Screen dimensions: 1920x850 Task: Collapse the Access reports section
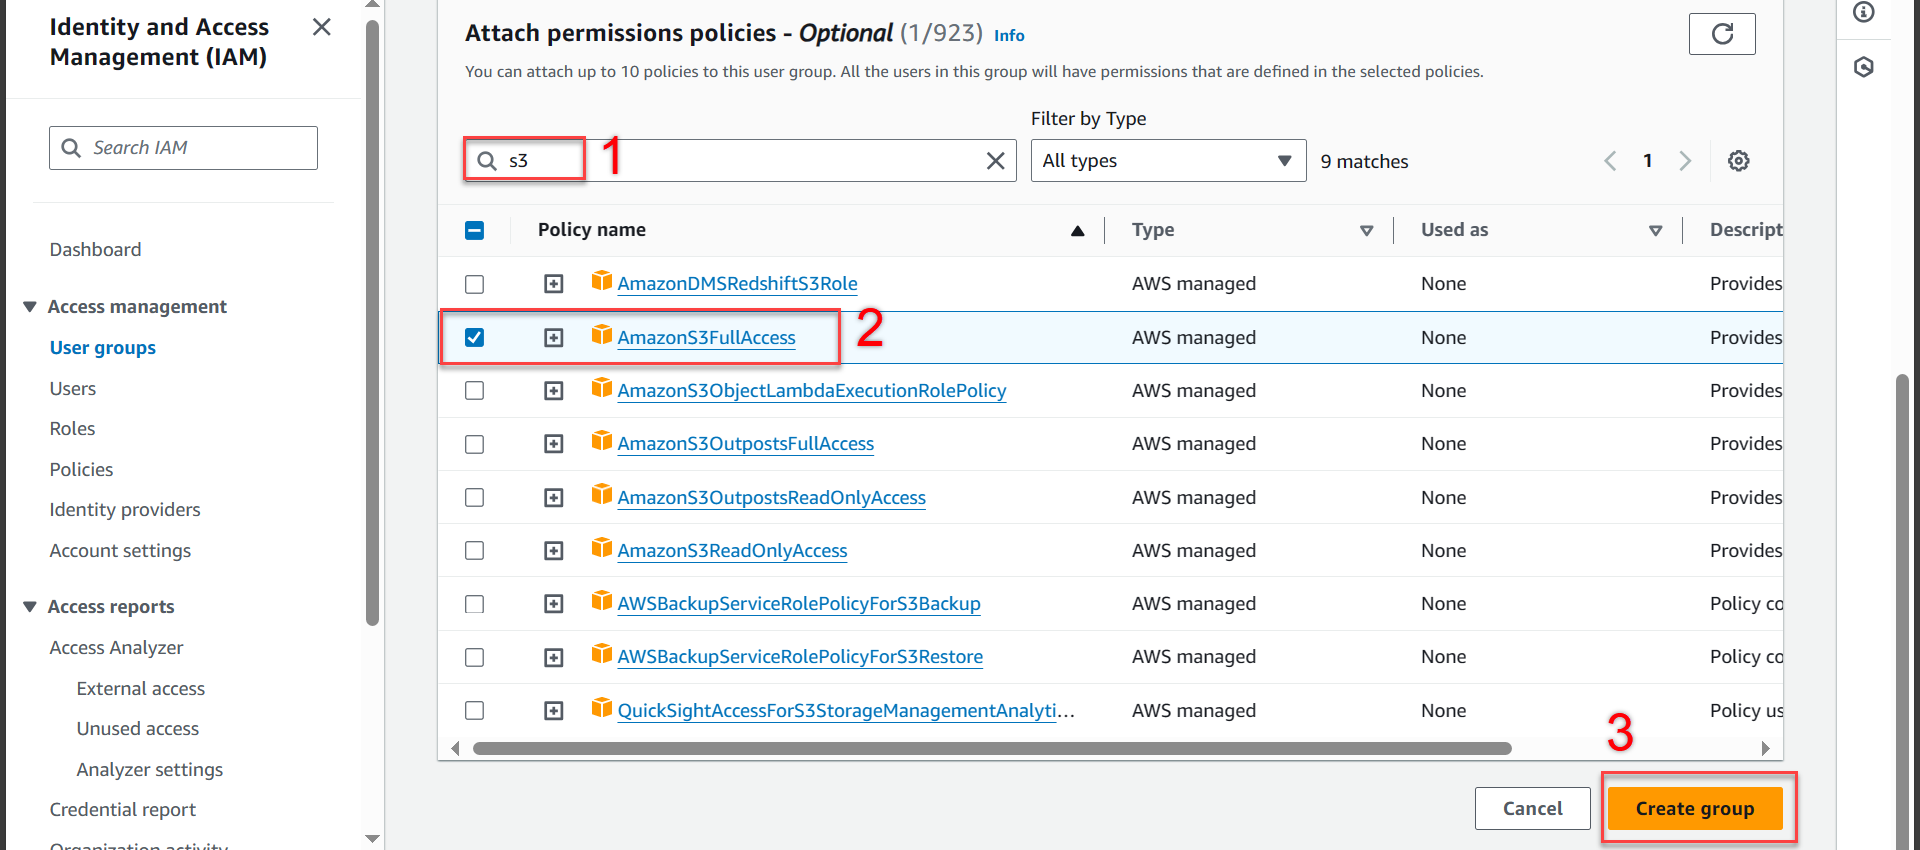click(30, 607)
